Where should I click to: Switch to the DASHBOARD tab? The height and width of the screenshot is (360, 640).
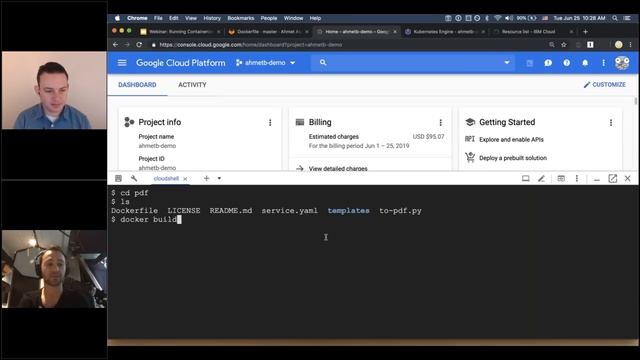point(137,85)
